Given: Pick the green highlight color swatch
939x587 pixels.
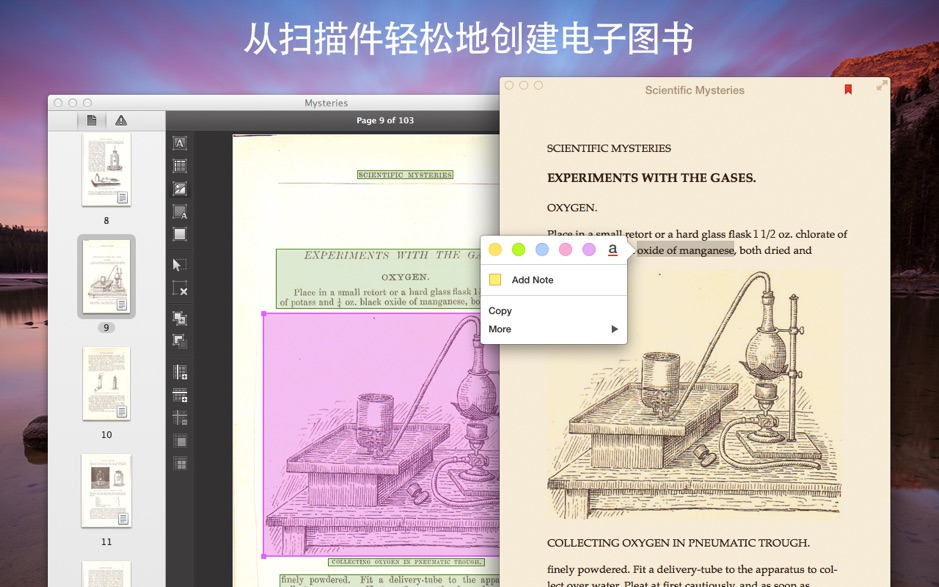Looking at the screenshot, I should tap(519, 249).
